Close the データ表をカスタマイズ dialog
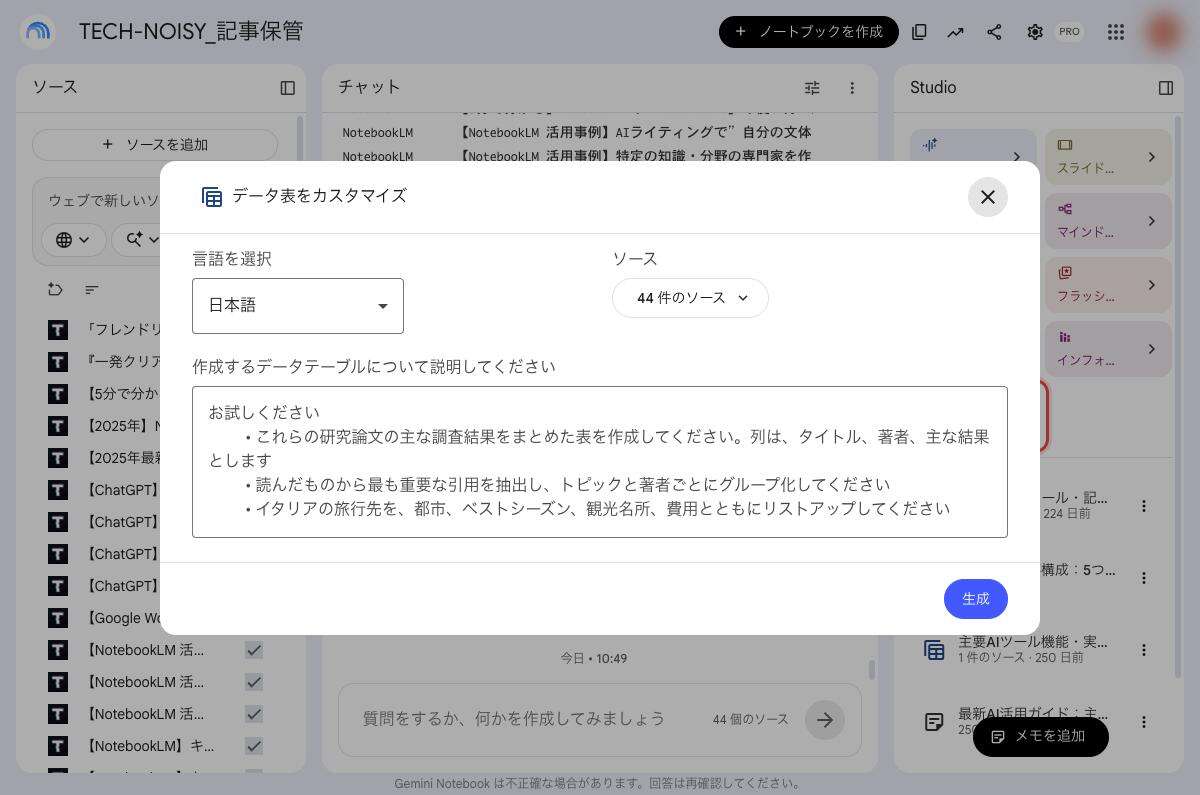This screenshot has width=1200, height=795. click(x=987, y=197)
